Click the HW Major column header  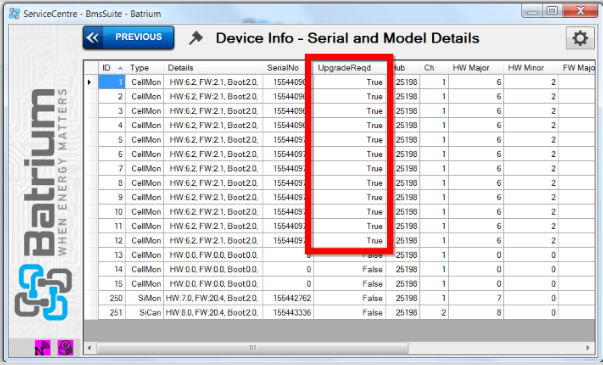coord(476,68)
